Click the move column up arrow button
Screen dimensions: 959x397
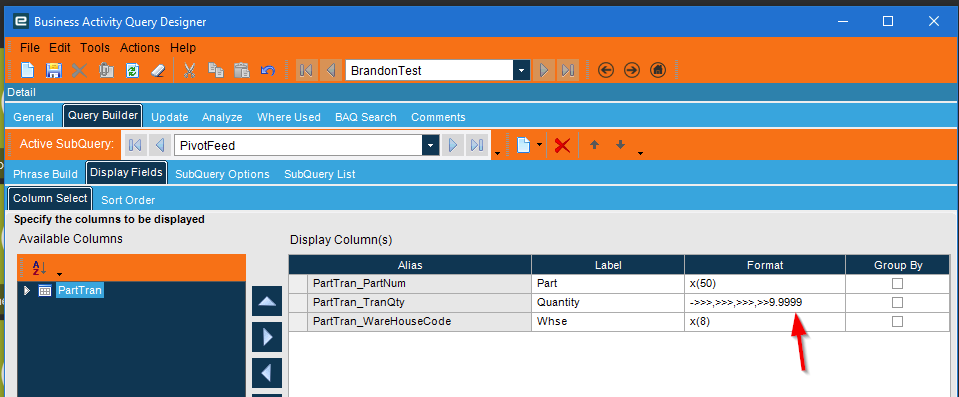coord(267,301)
